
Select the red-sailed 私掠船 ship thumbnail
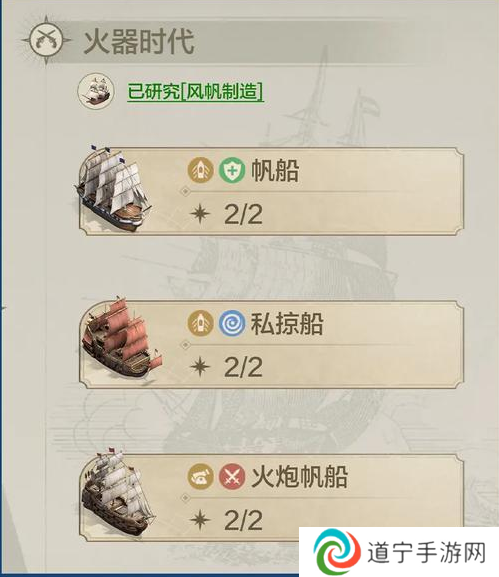(118, 341)
